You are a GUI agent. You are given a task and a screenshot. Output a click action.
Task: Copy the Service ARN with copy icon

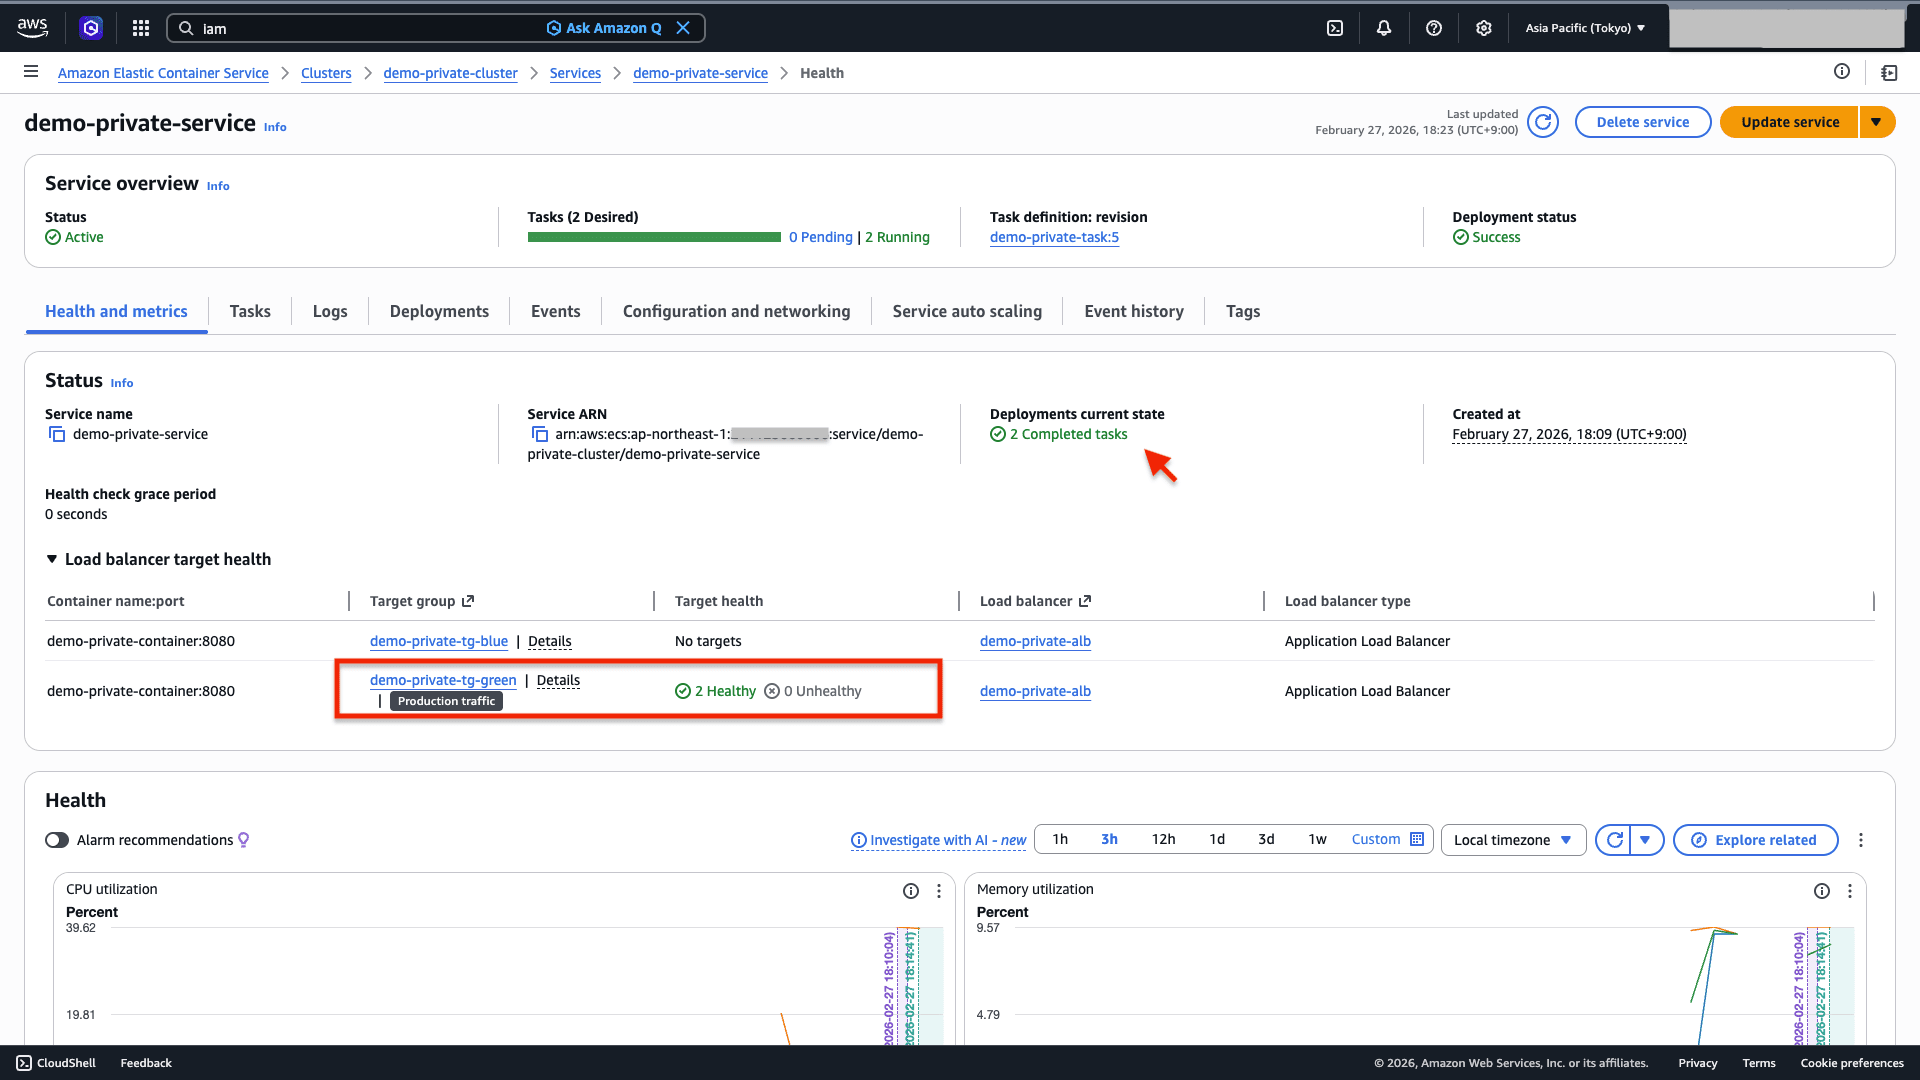pos(540,434)
